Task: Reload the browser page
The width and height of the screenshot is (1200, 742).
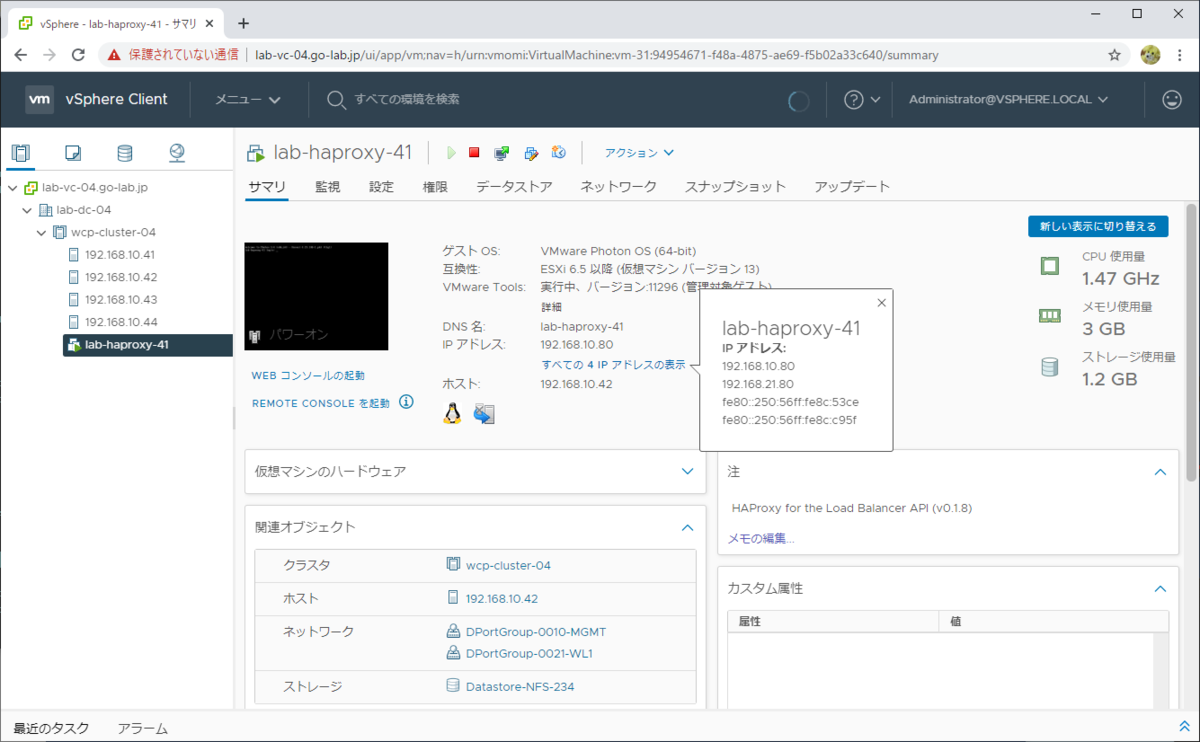Action: coord(78,55)
